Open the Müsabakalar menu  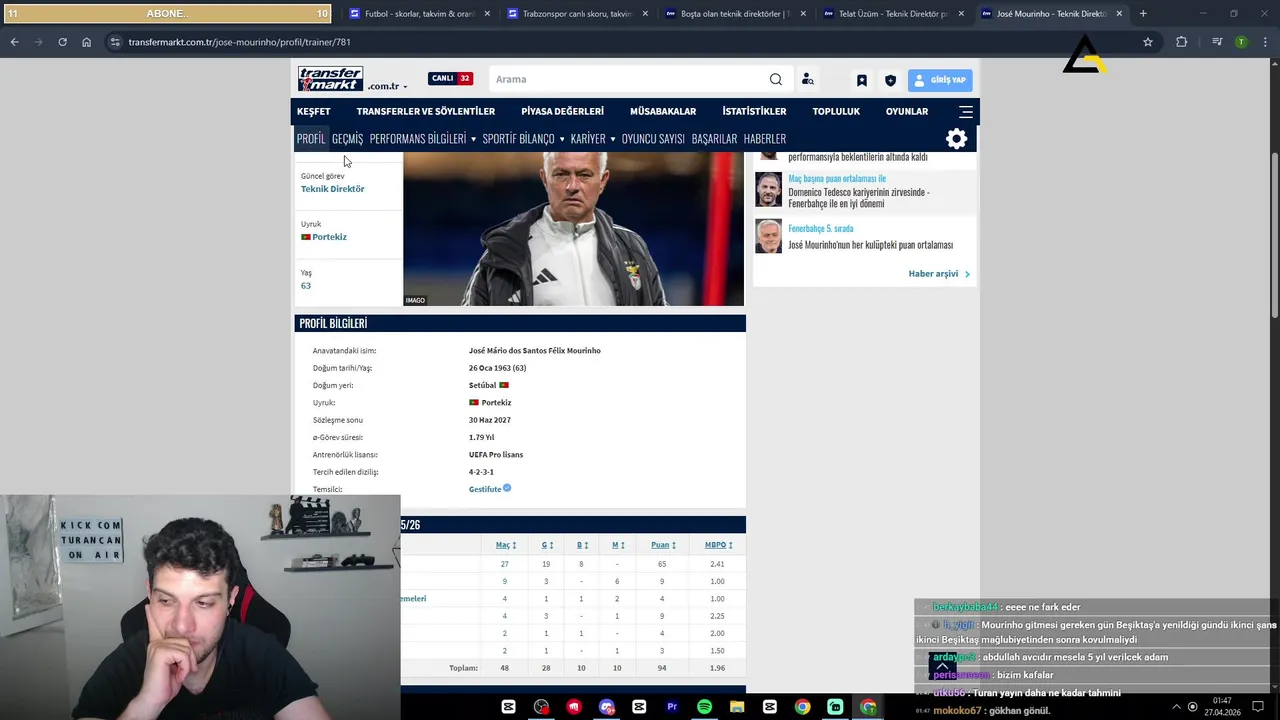click(662, 111)
